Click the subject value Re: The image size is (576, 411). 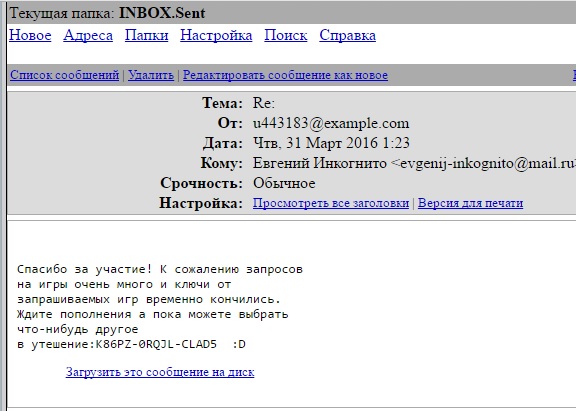264,103
